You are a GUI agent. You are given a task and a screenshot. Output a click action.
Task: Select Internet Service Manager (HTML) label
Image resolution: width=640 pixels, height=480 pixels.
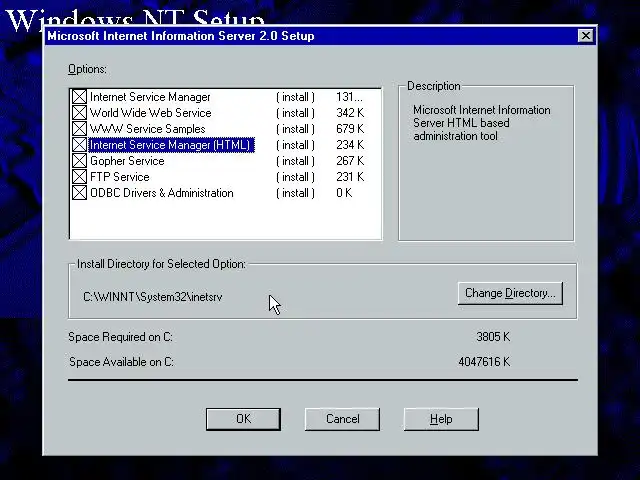(x=171, y=145)
